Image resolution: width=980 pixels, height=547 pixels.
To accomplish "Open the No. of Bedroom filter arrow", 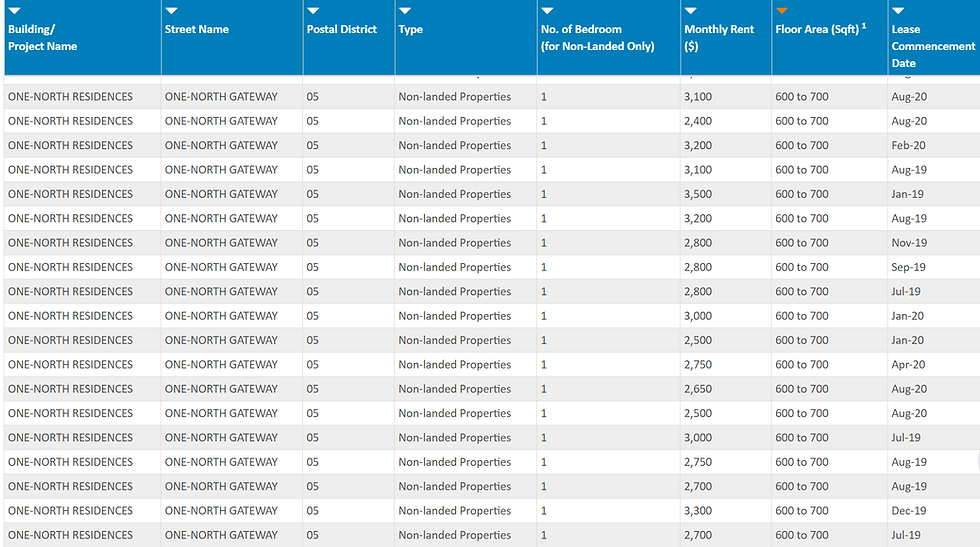I will point(548,11).
